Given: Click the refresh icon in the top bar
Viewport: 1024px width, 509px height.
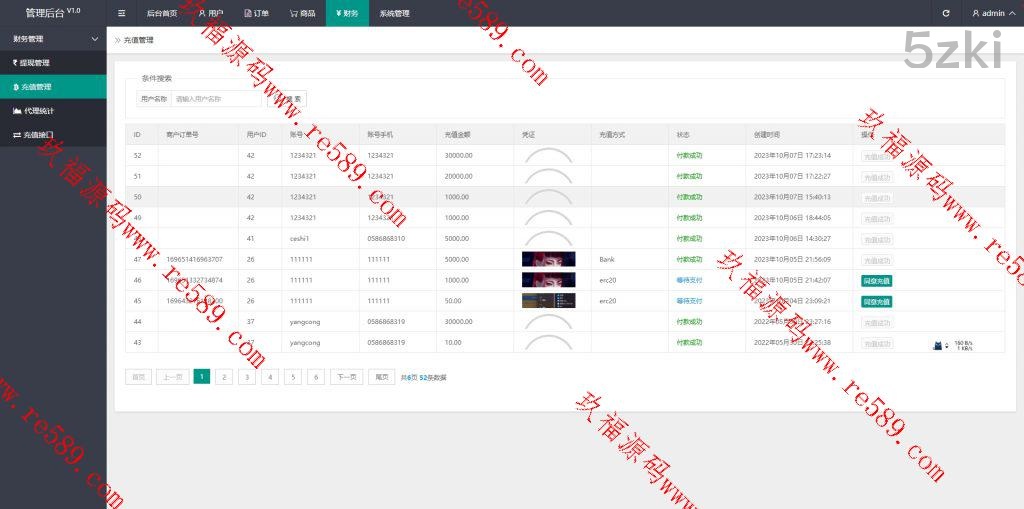Looking at the screenshot, I should click(x=946, y=13).
